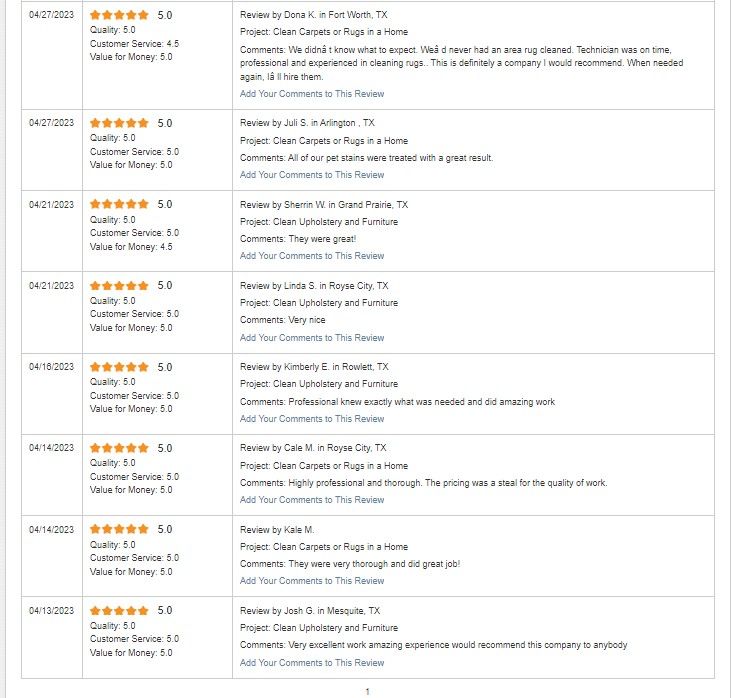Add comments to Dona K.'s review
Image resolution: width=731 pixels, height=698 pixels.
312,94
